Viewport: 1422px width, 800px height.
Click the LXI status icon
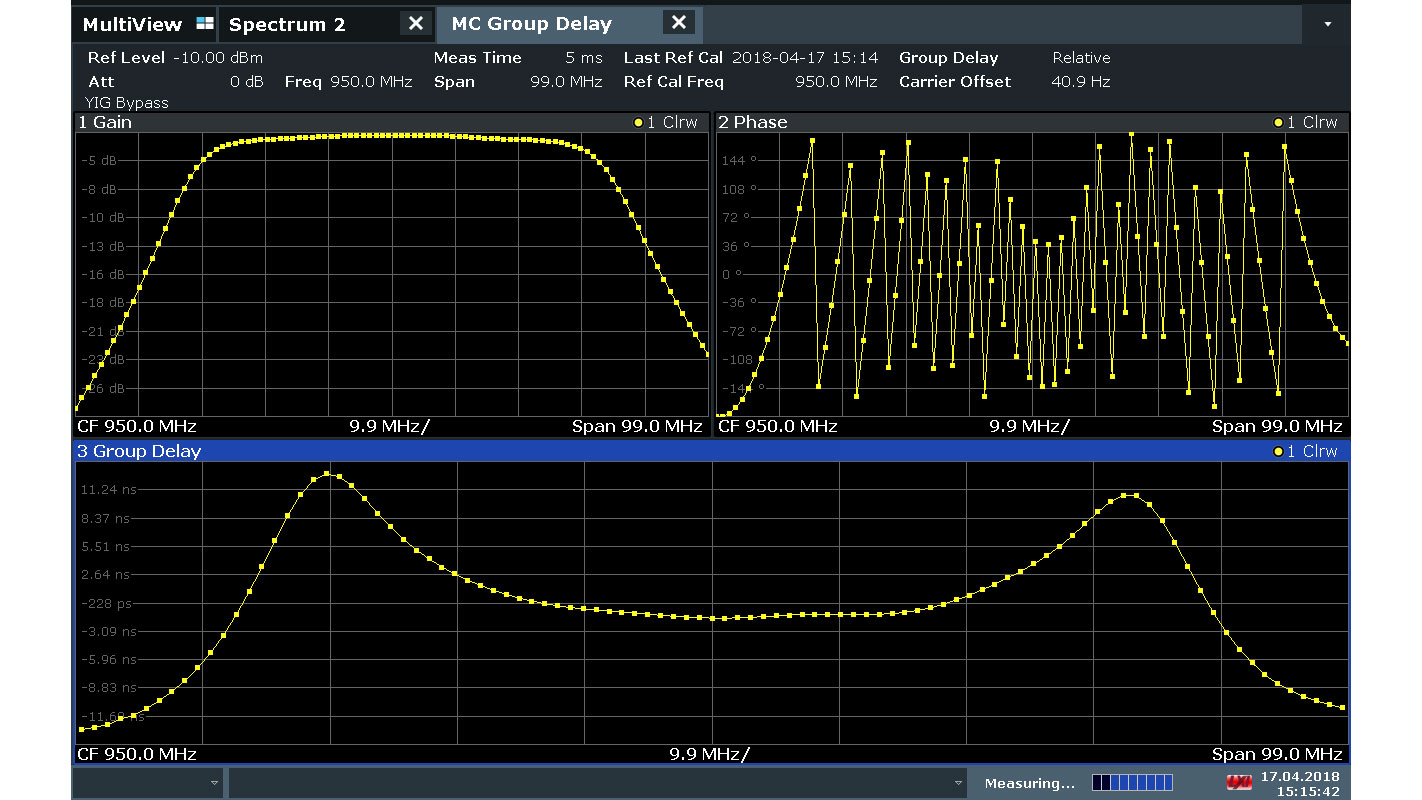coord(1239,783)
